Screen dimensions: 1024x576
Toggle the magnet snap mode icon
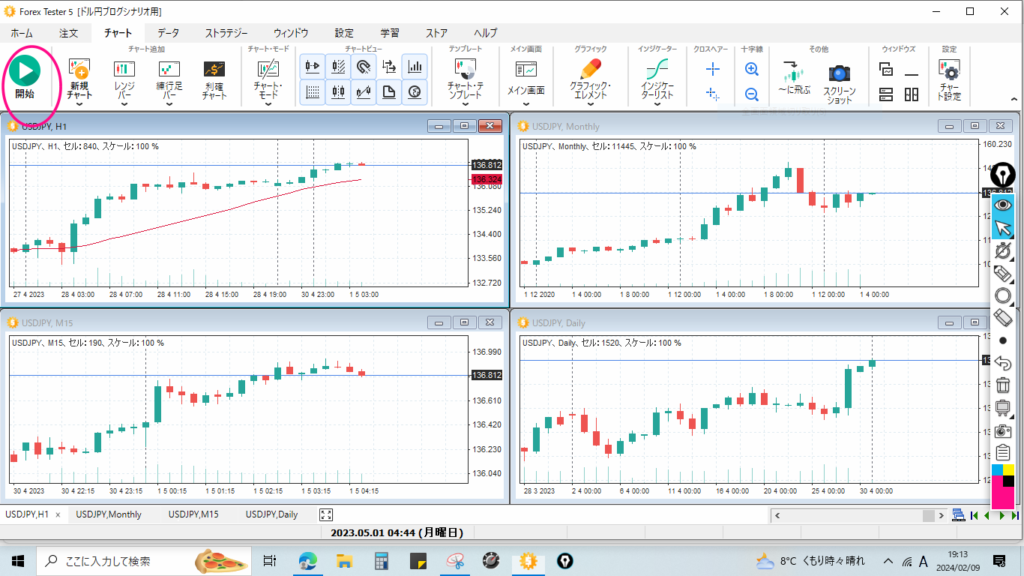pyautogui.click(x=364, y=67)
